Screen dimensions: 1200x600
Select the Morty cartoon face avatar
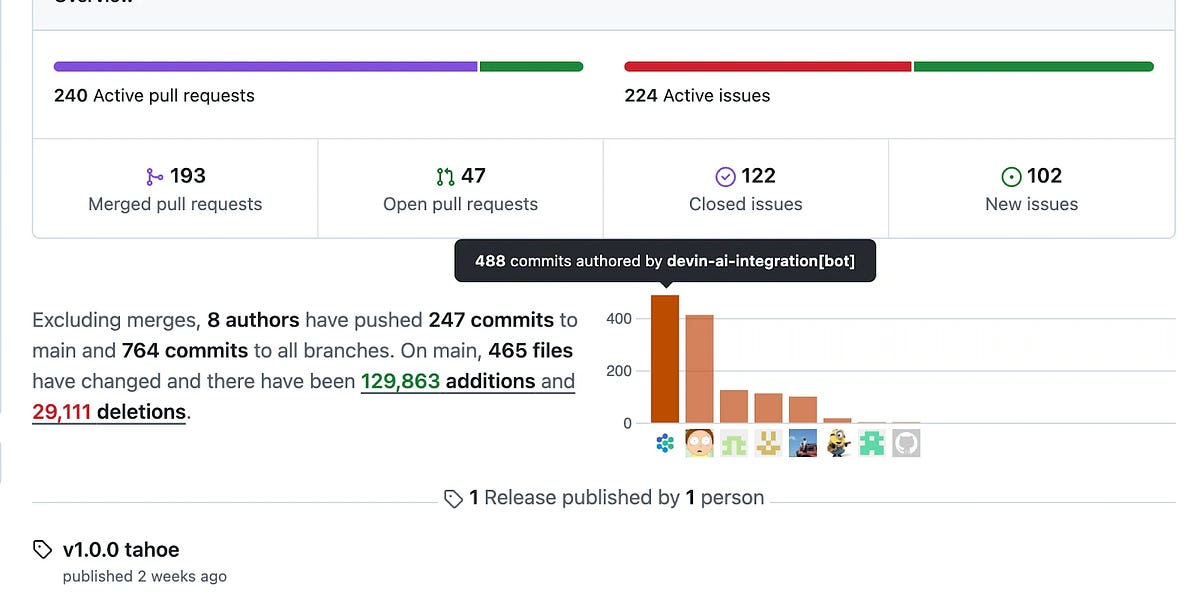click(x=699, y=443)
